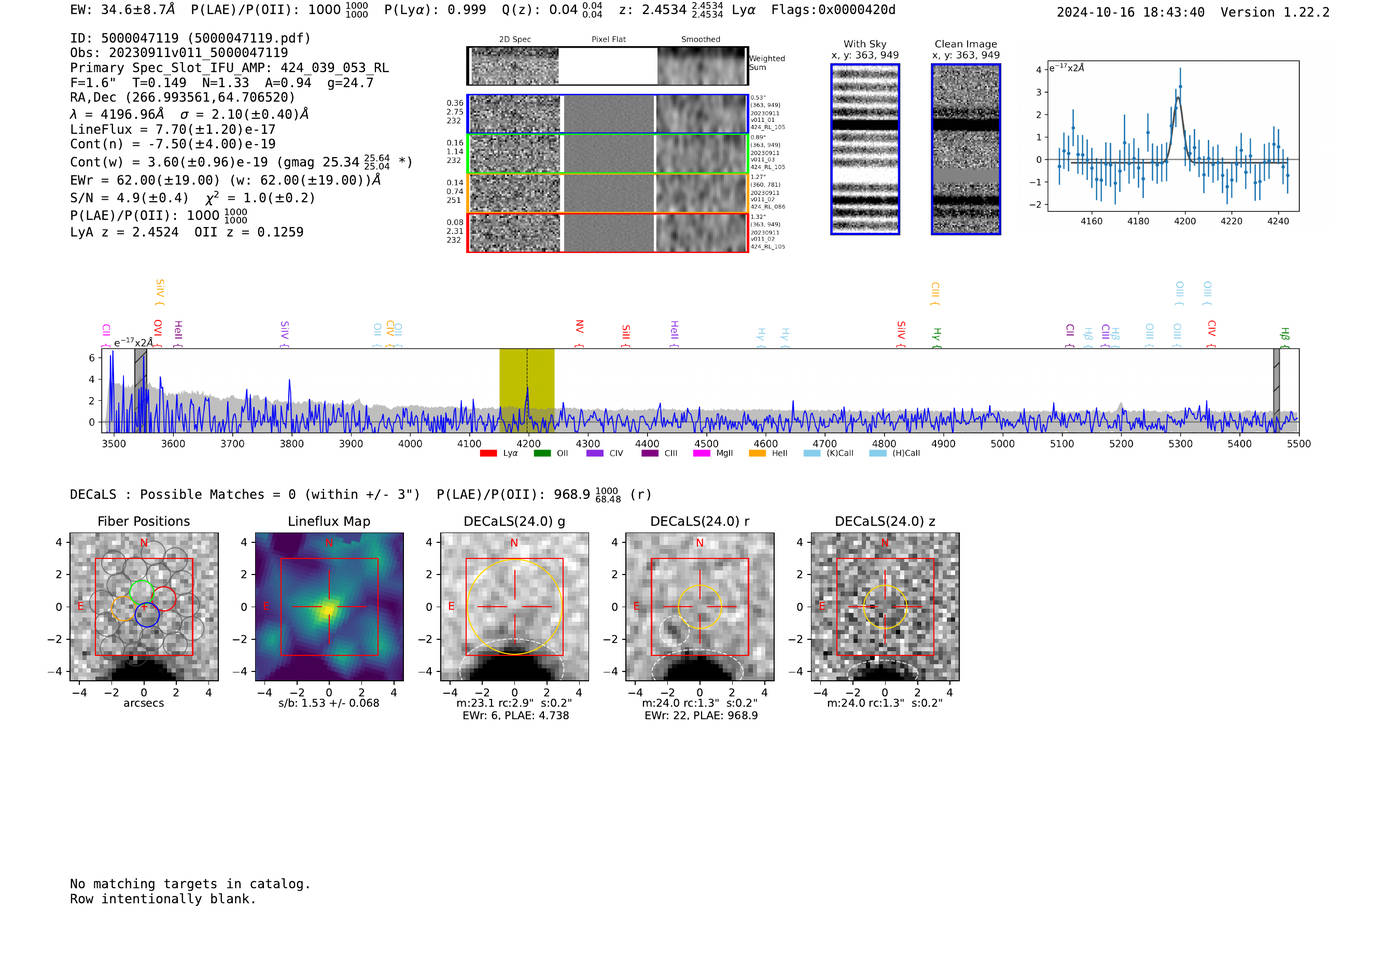Click the green Hγ line marker label
Image resolution: width=1400 pixels, height=953 pixels.
tap(937, 337)
